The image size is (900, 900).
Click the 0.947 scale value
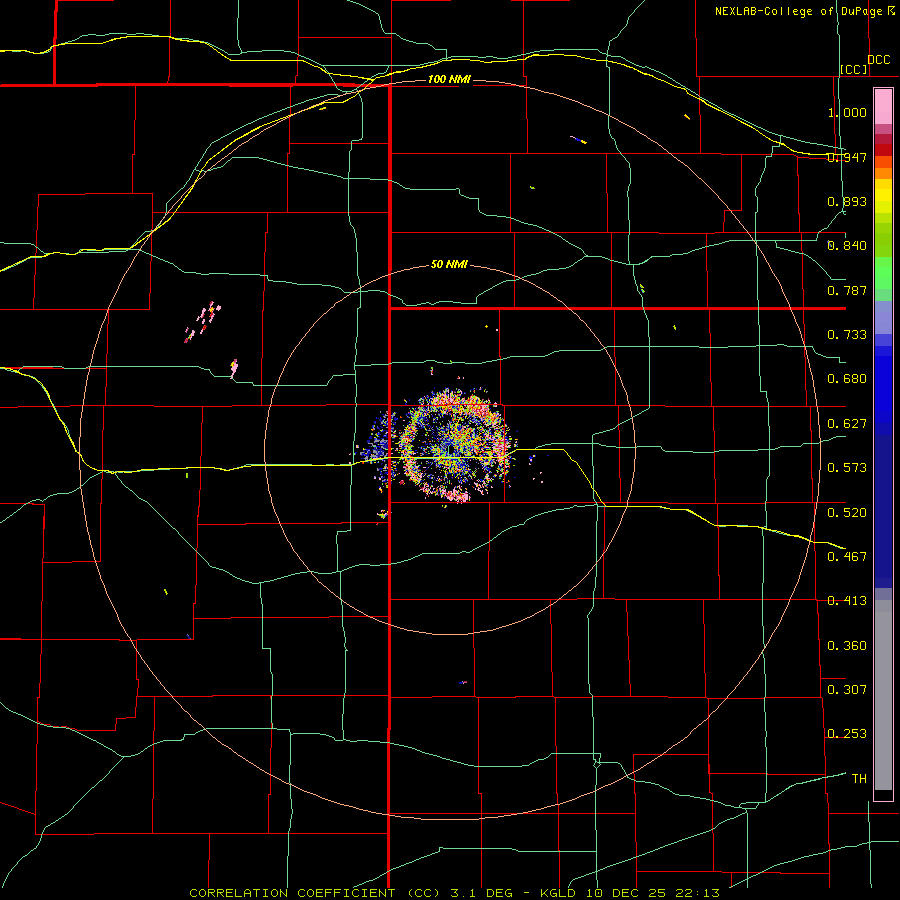pos(847,157)
